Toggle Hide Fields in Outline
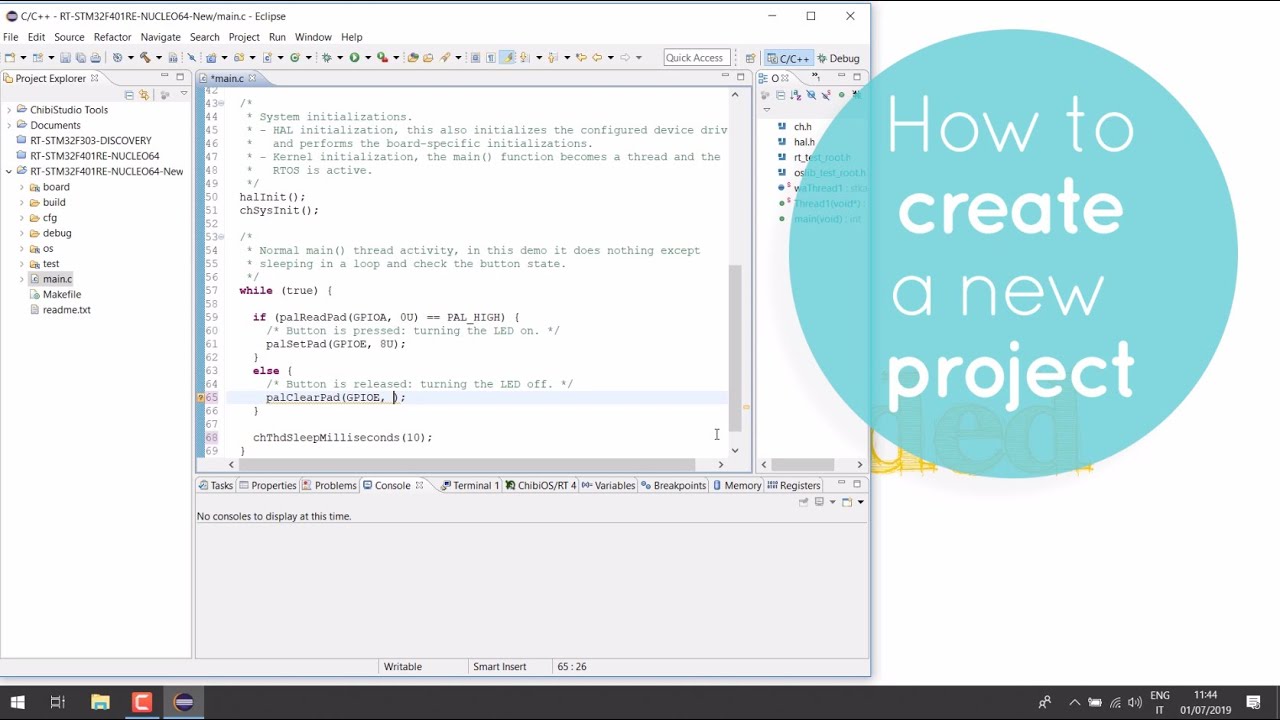 tap(811, 95)
